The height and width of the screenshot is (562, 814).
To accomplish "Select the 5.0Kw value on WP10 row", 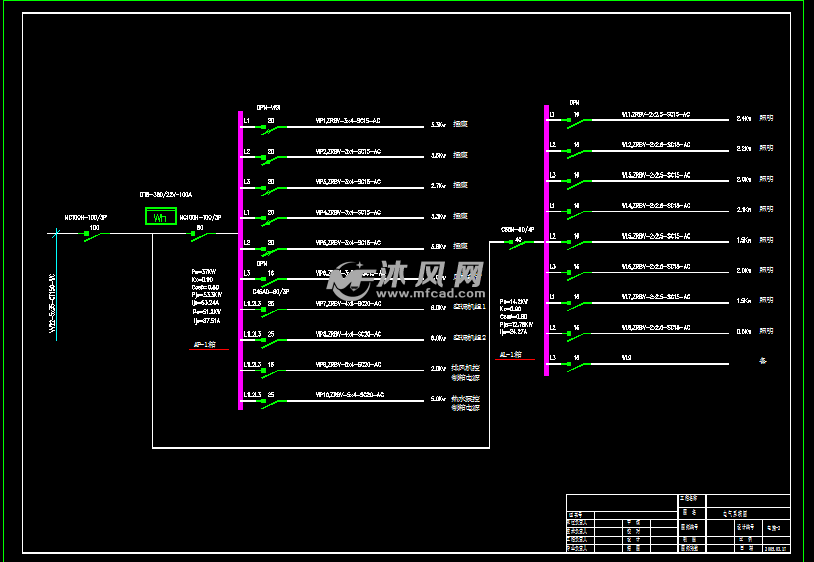I will [438, 399].
